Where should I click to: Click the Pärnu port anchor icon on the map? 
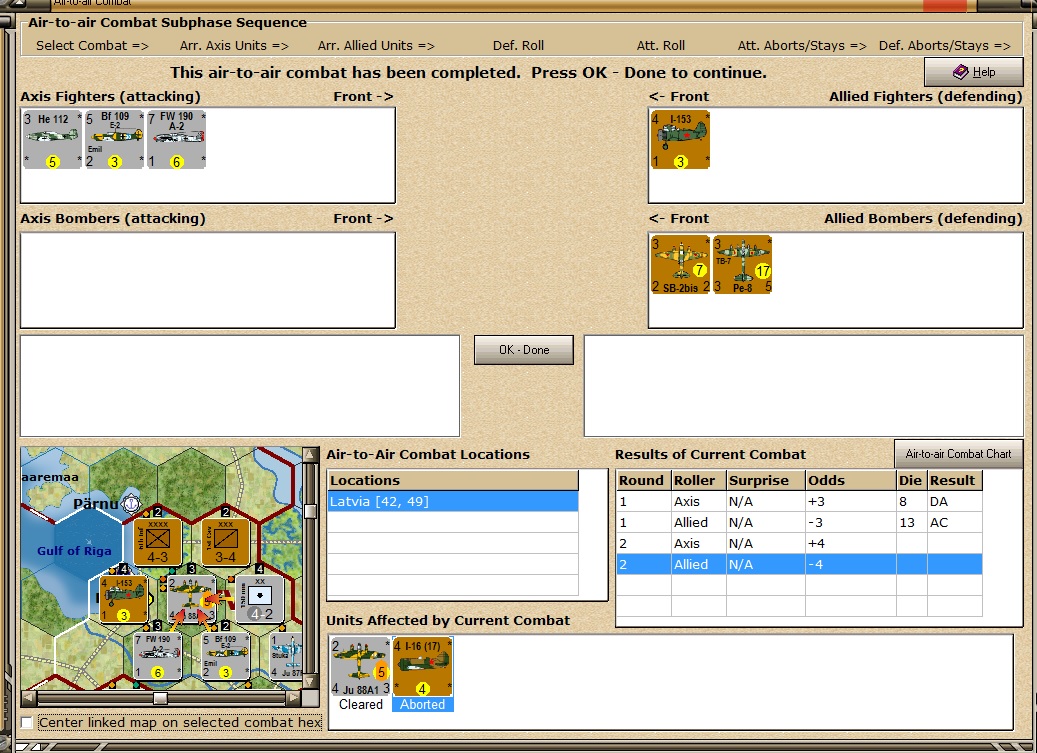coord(132,504)
